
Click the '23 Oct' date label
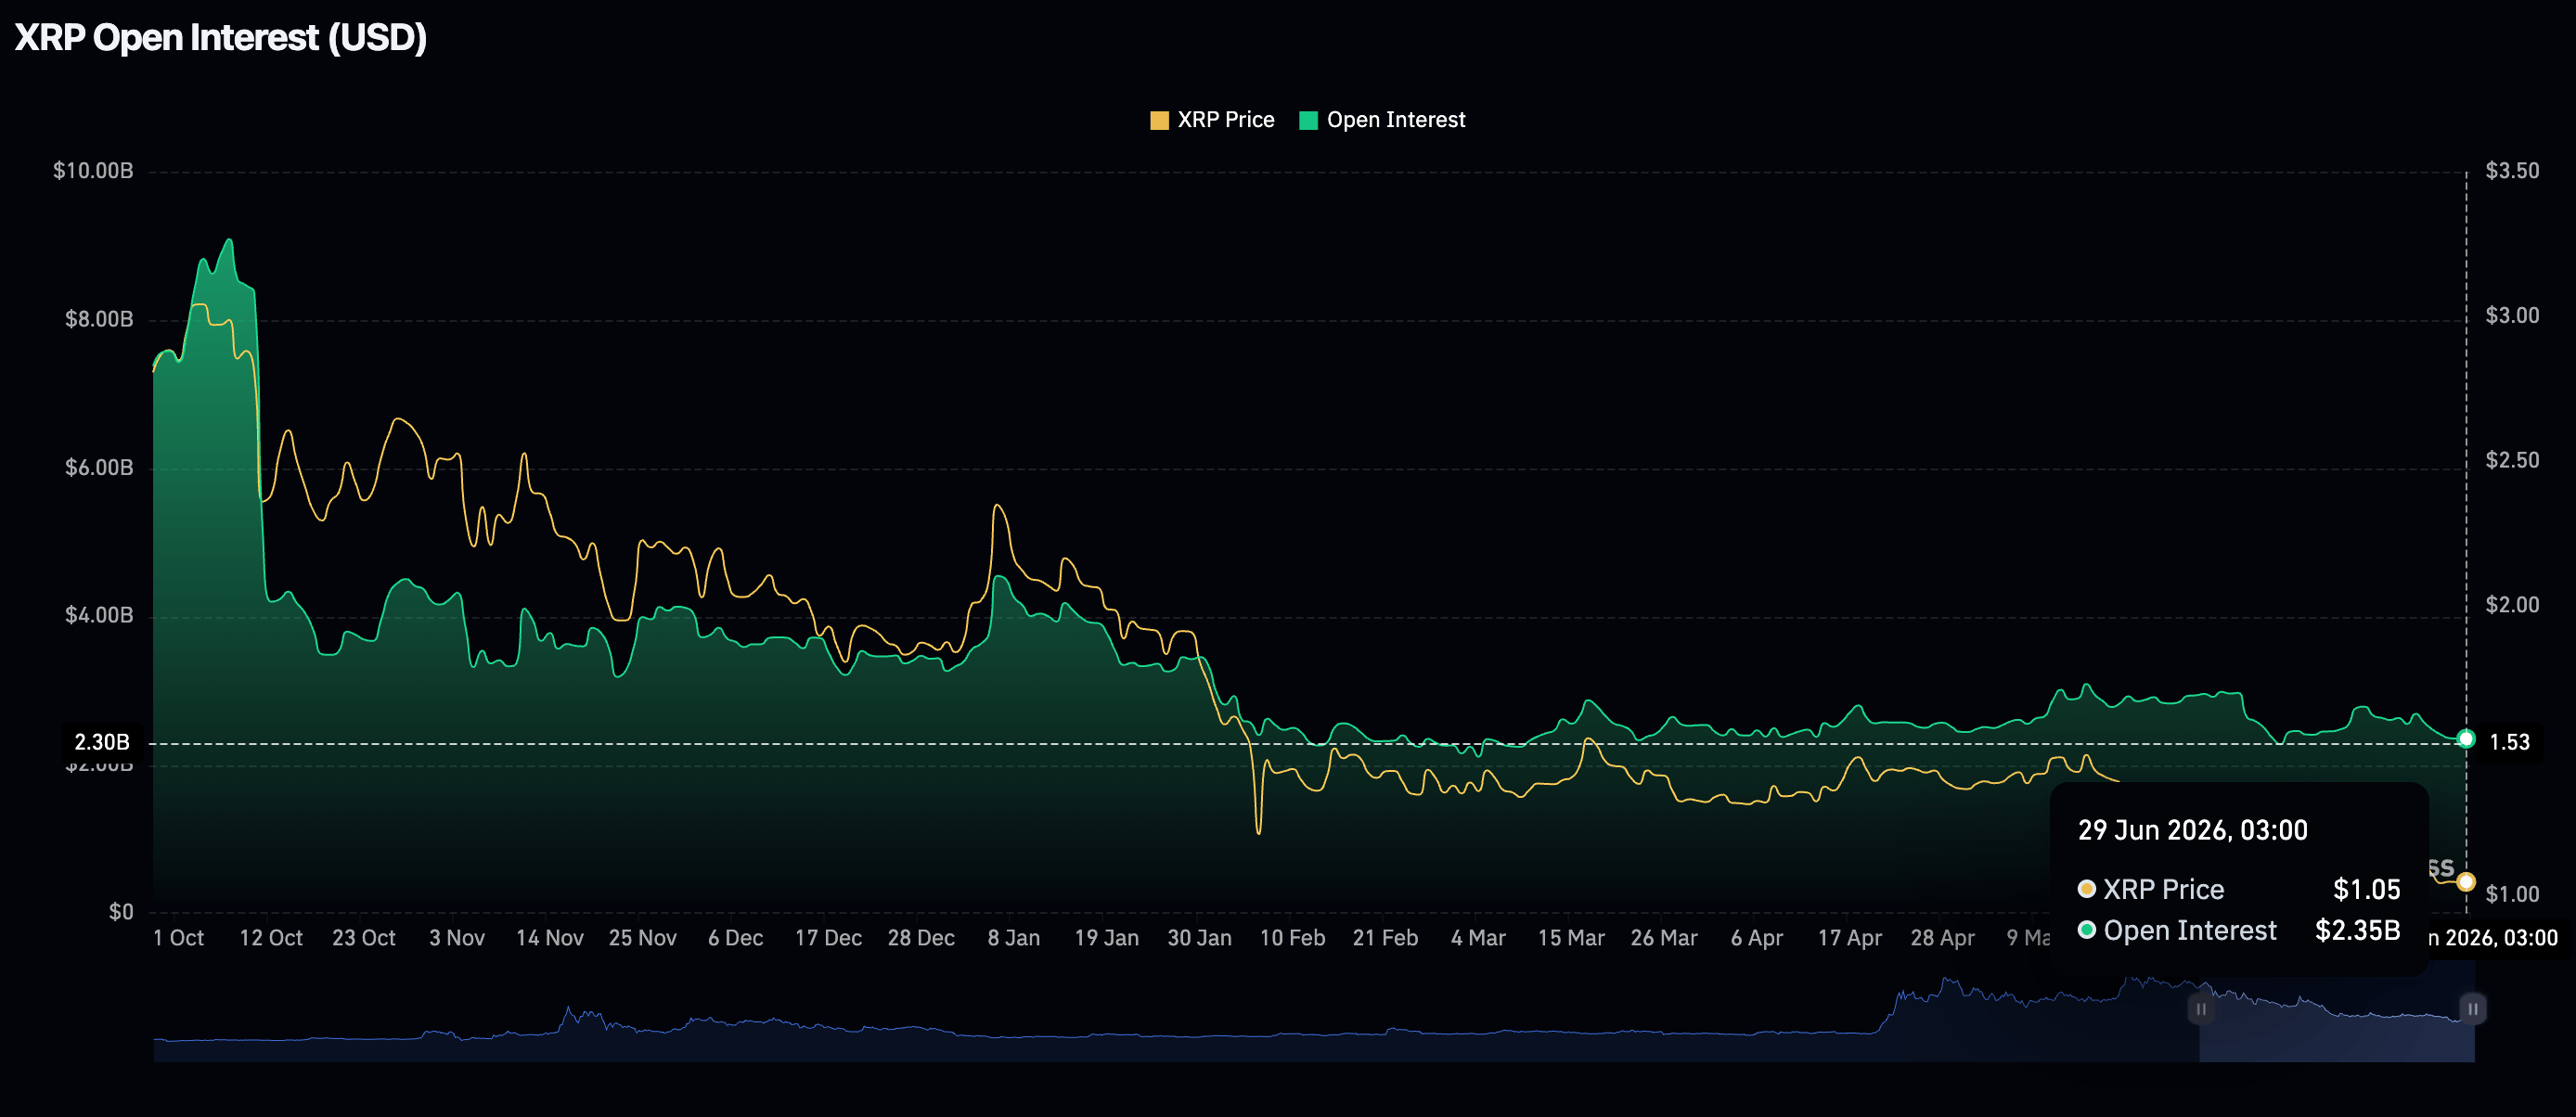[364, 938]
